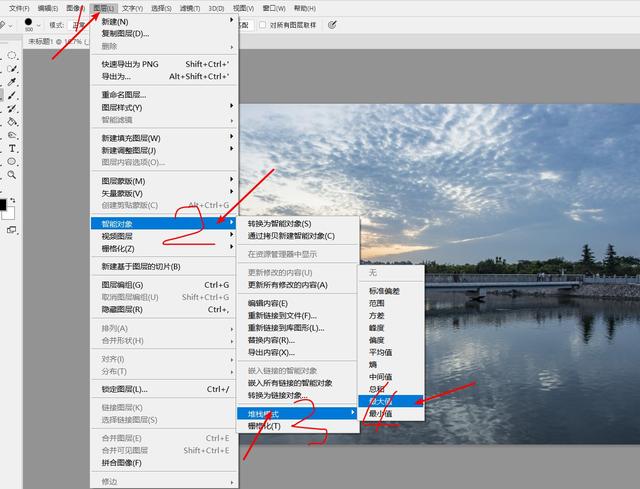
Task: Click the foreground black color swatch
Action: coord(3,204)
